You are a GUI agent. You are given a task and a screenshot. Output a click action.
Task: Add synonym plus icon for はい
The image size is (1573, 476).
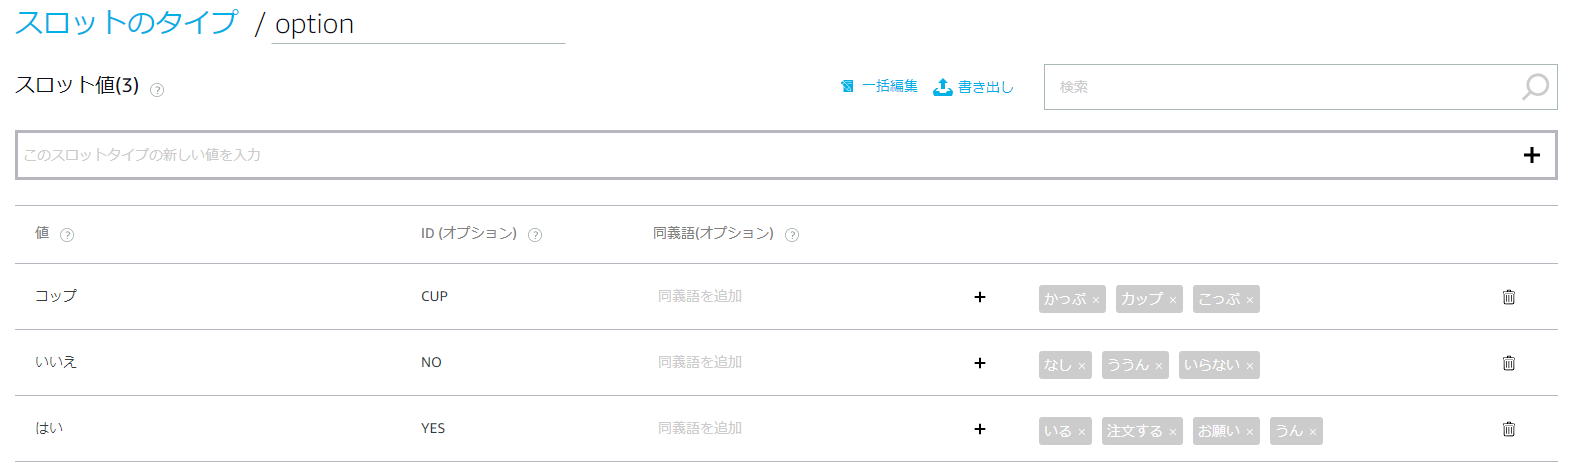980,429
